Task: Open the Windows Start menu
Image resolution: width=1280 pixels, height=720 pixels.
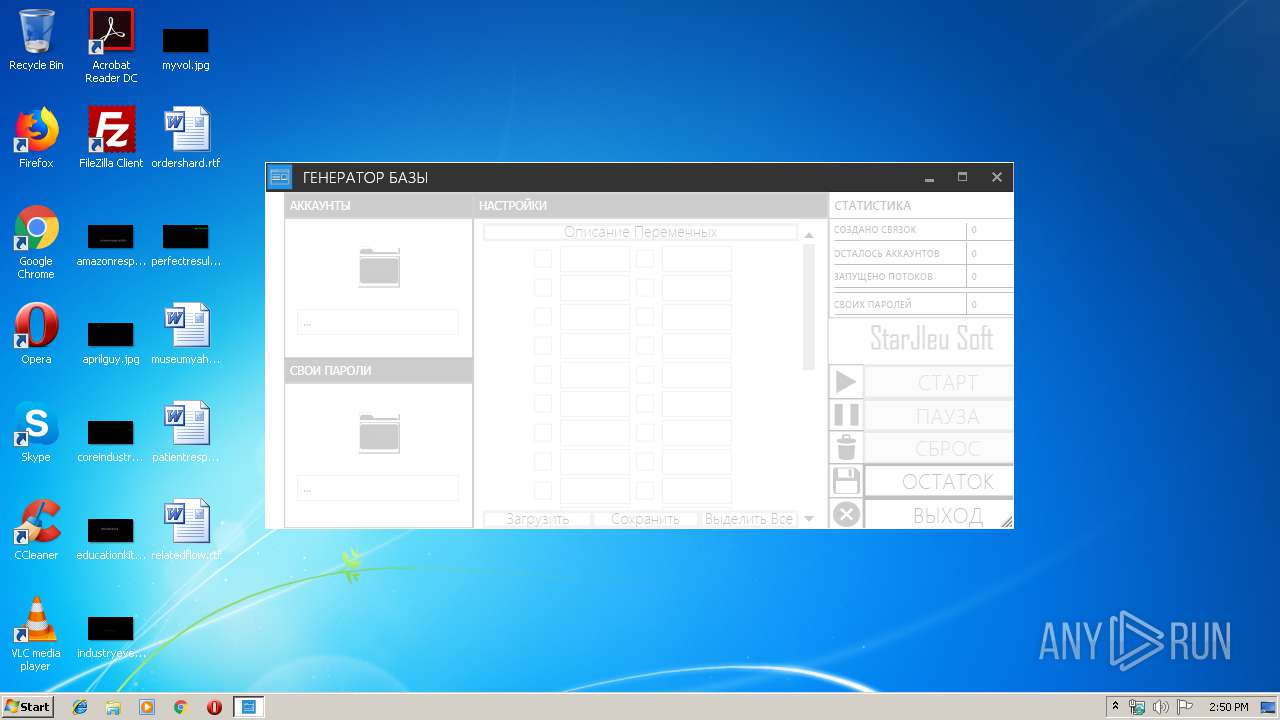Action: (x=28, y=707)
